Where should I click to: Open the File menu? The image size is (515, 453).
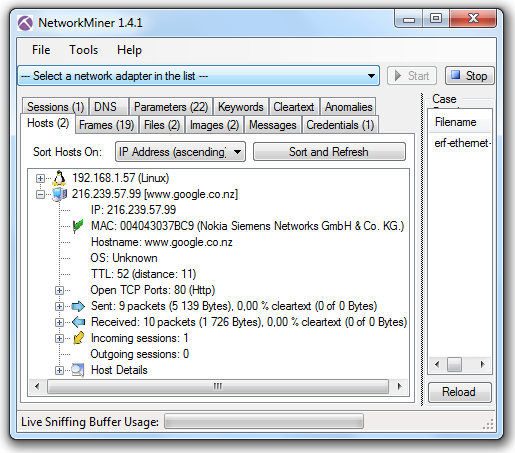pyautogui.click(x=41, y=50)
